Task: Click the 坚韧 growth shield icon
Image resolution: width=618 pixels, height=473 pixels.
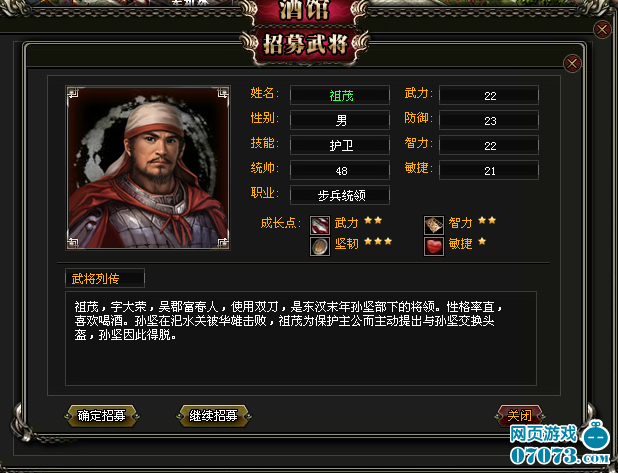Action: point(320,246)
